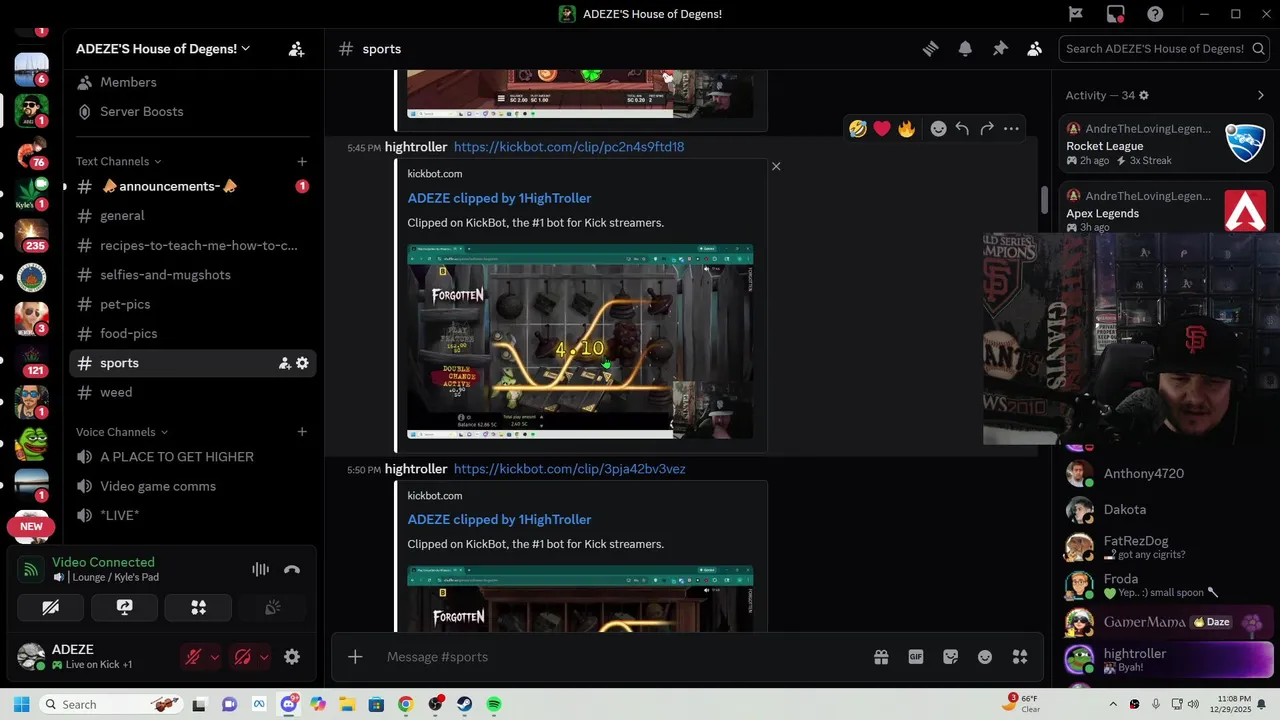Open the weed channel
The image size is (1280, 720).
click(193, 392)
